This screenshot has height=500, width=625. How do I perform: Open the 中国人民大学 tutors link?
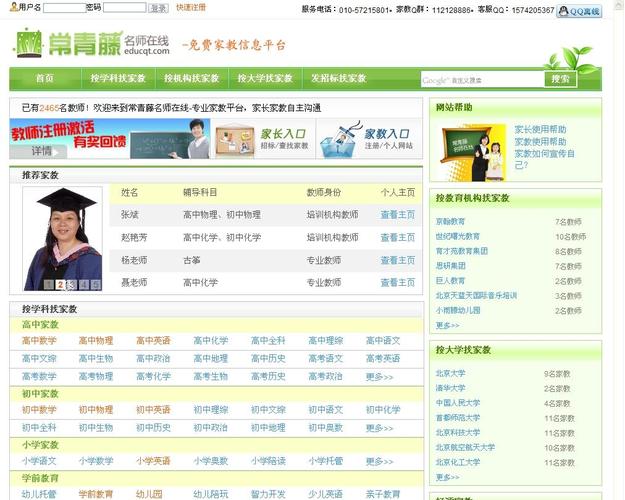458,403
